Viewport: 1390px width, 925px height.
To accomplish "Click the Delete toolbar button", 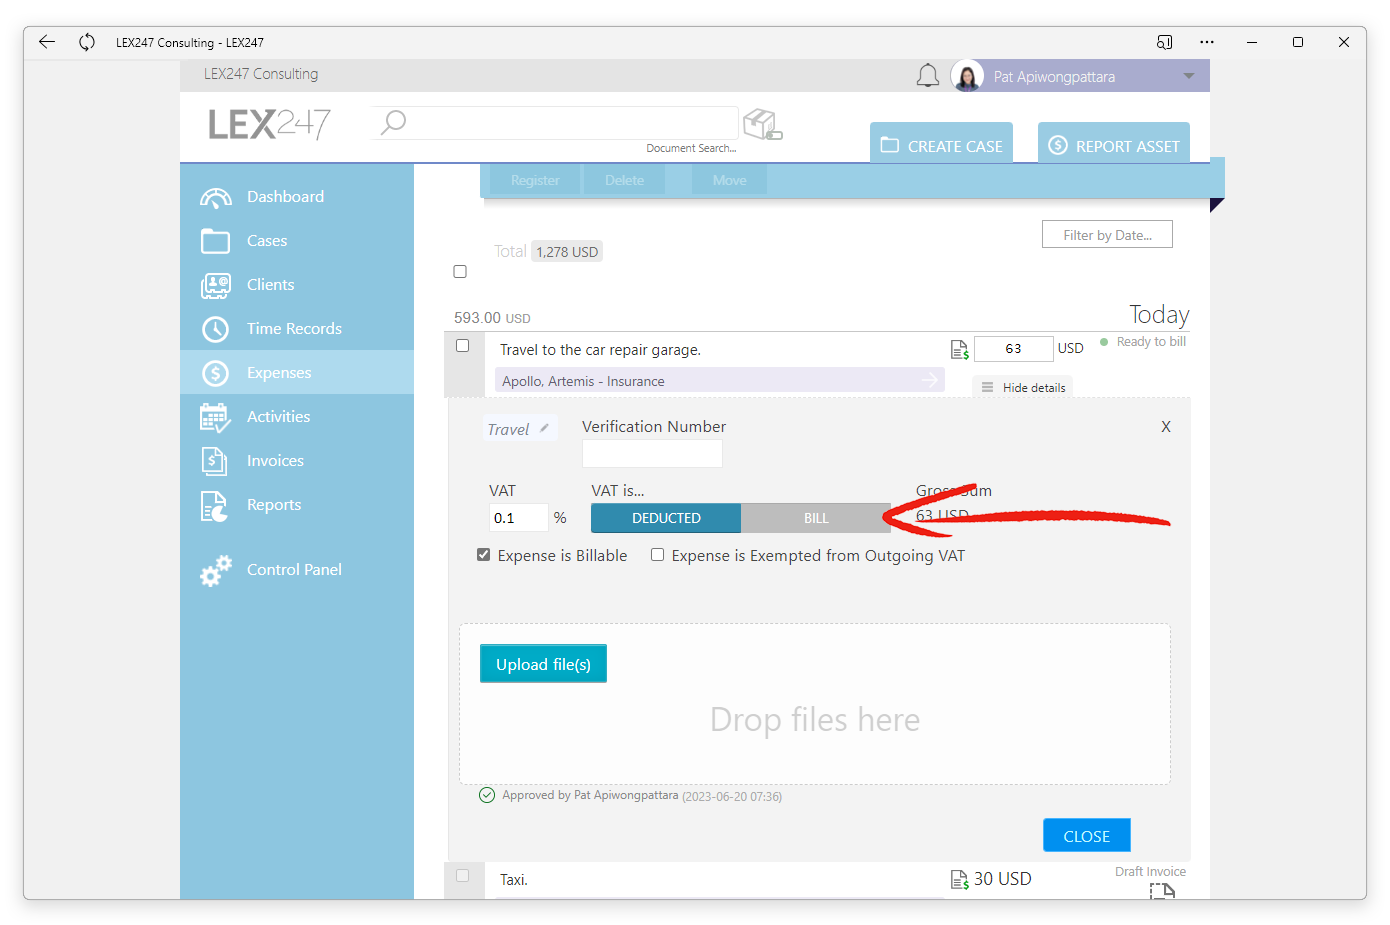I will pos(625,180).
